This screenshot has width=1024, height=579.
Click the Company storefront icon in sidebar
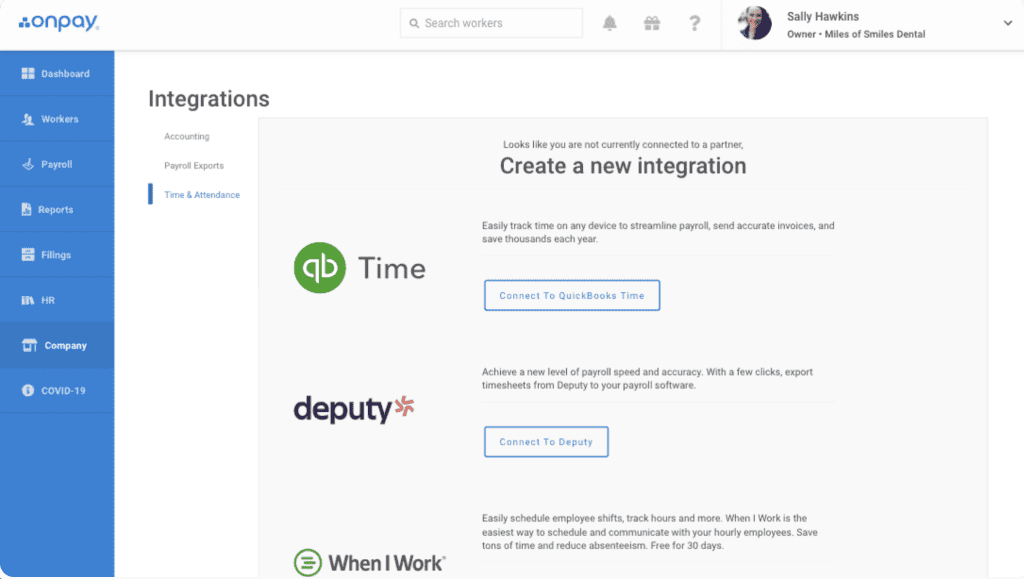(x=29, y=345)
